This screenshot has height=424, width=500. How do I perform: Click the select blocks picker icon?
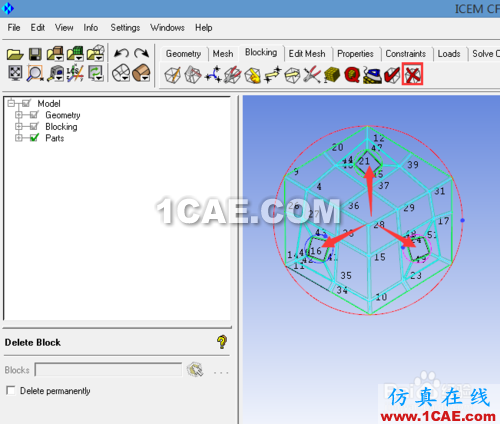pyautogui.click(x=195, y=370)
